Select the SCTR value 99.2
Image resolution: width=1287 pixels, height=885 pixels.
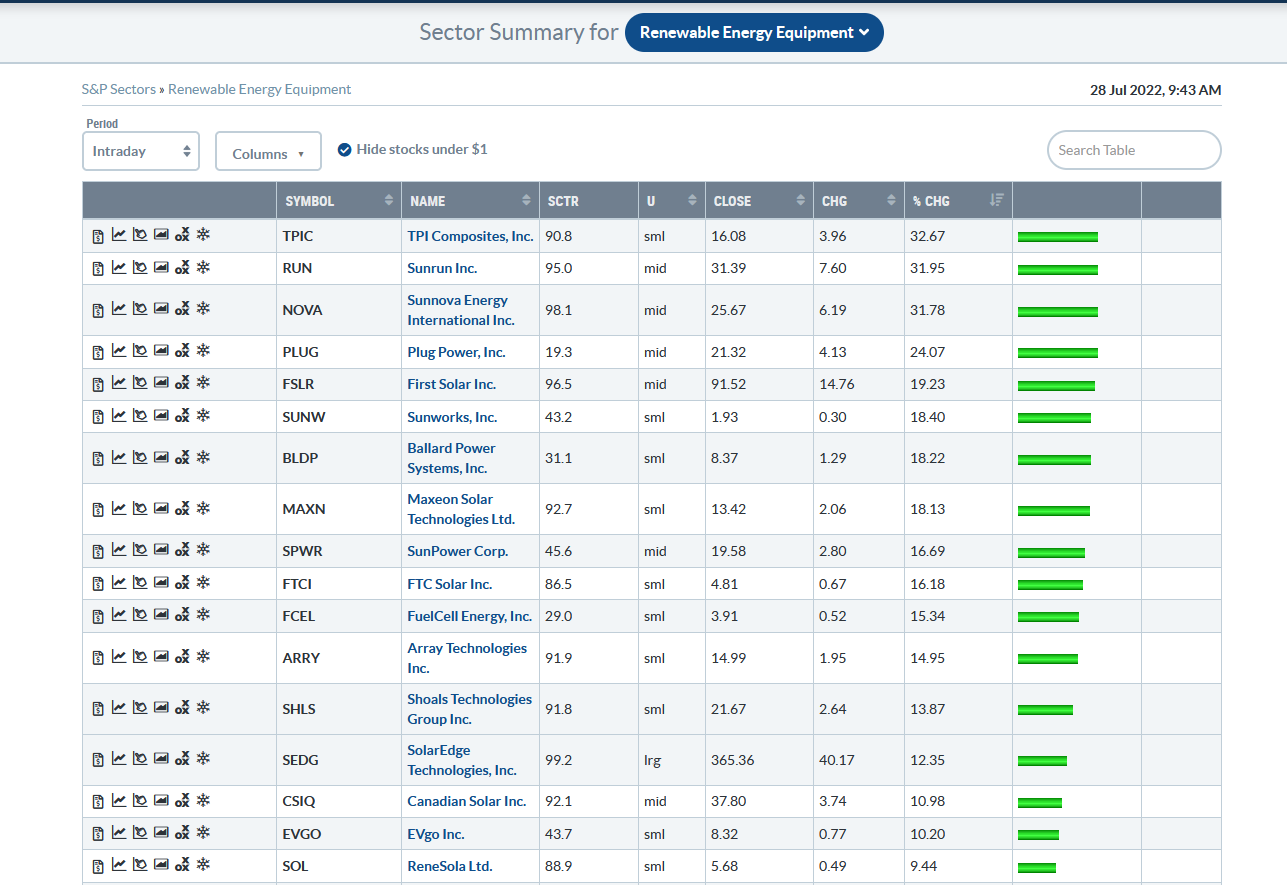coord(588,760)
